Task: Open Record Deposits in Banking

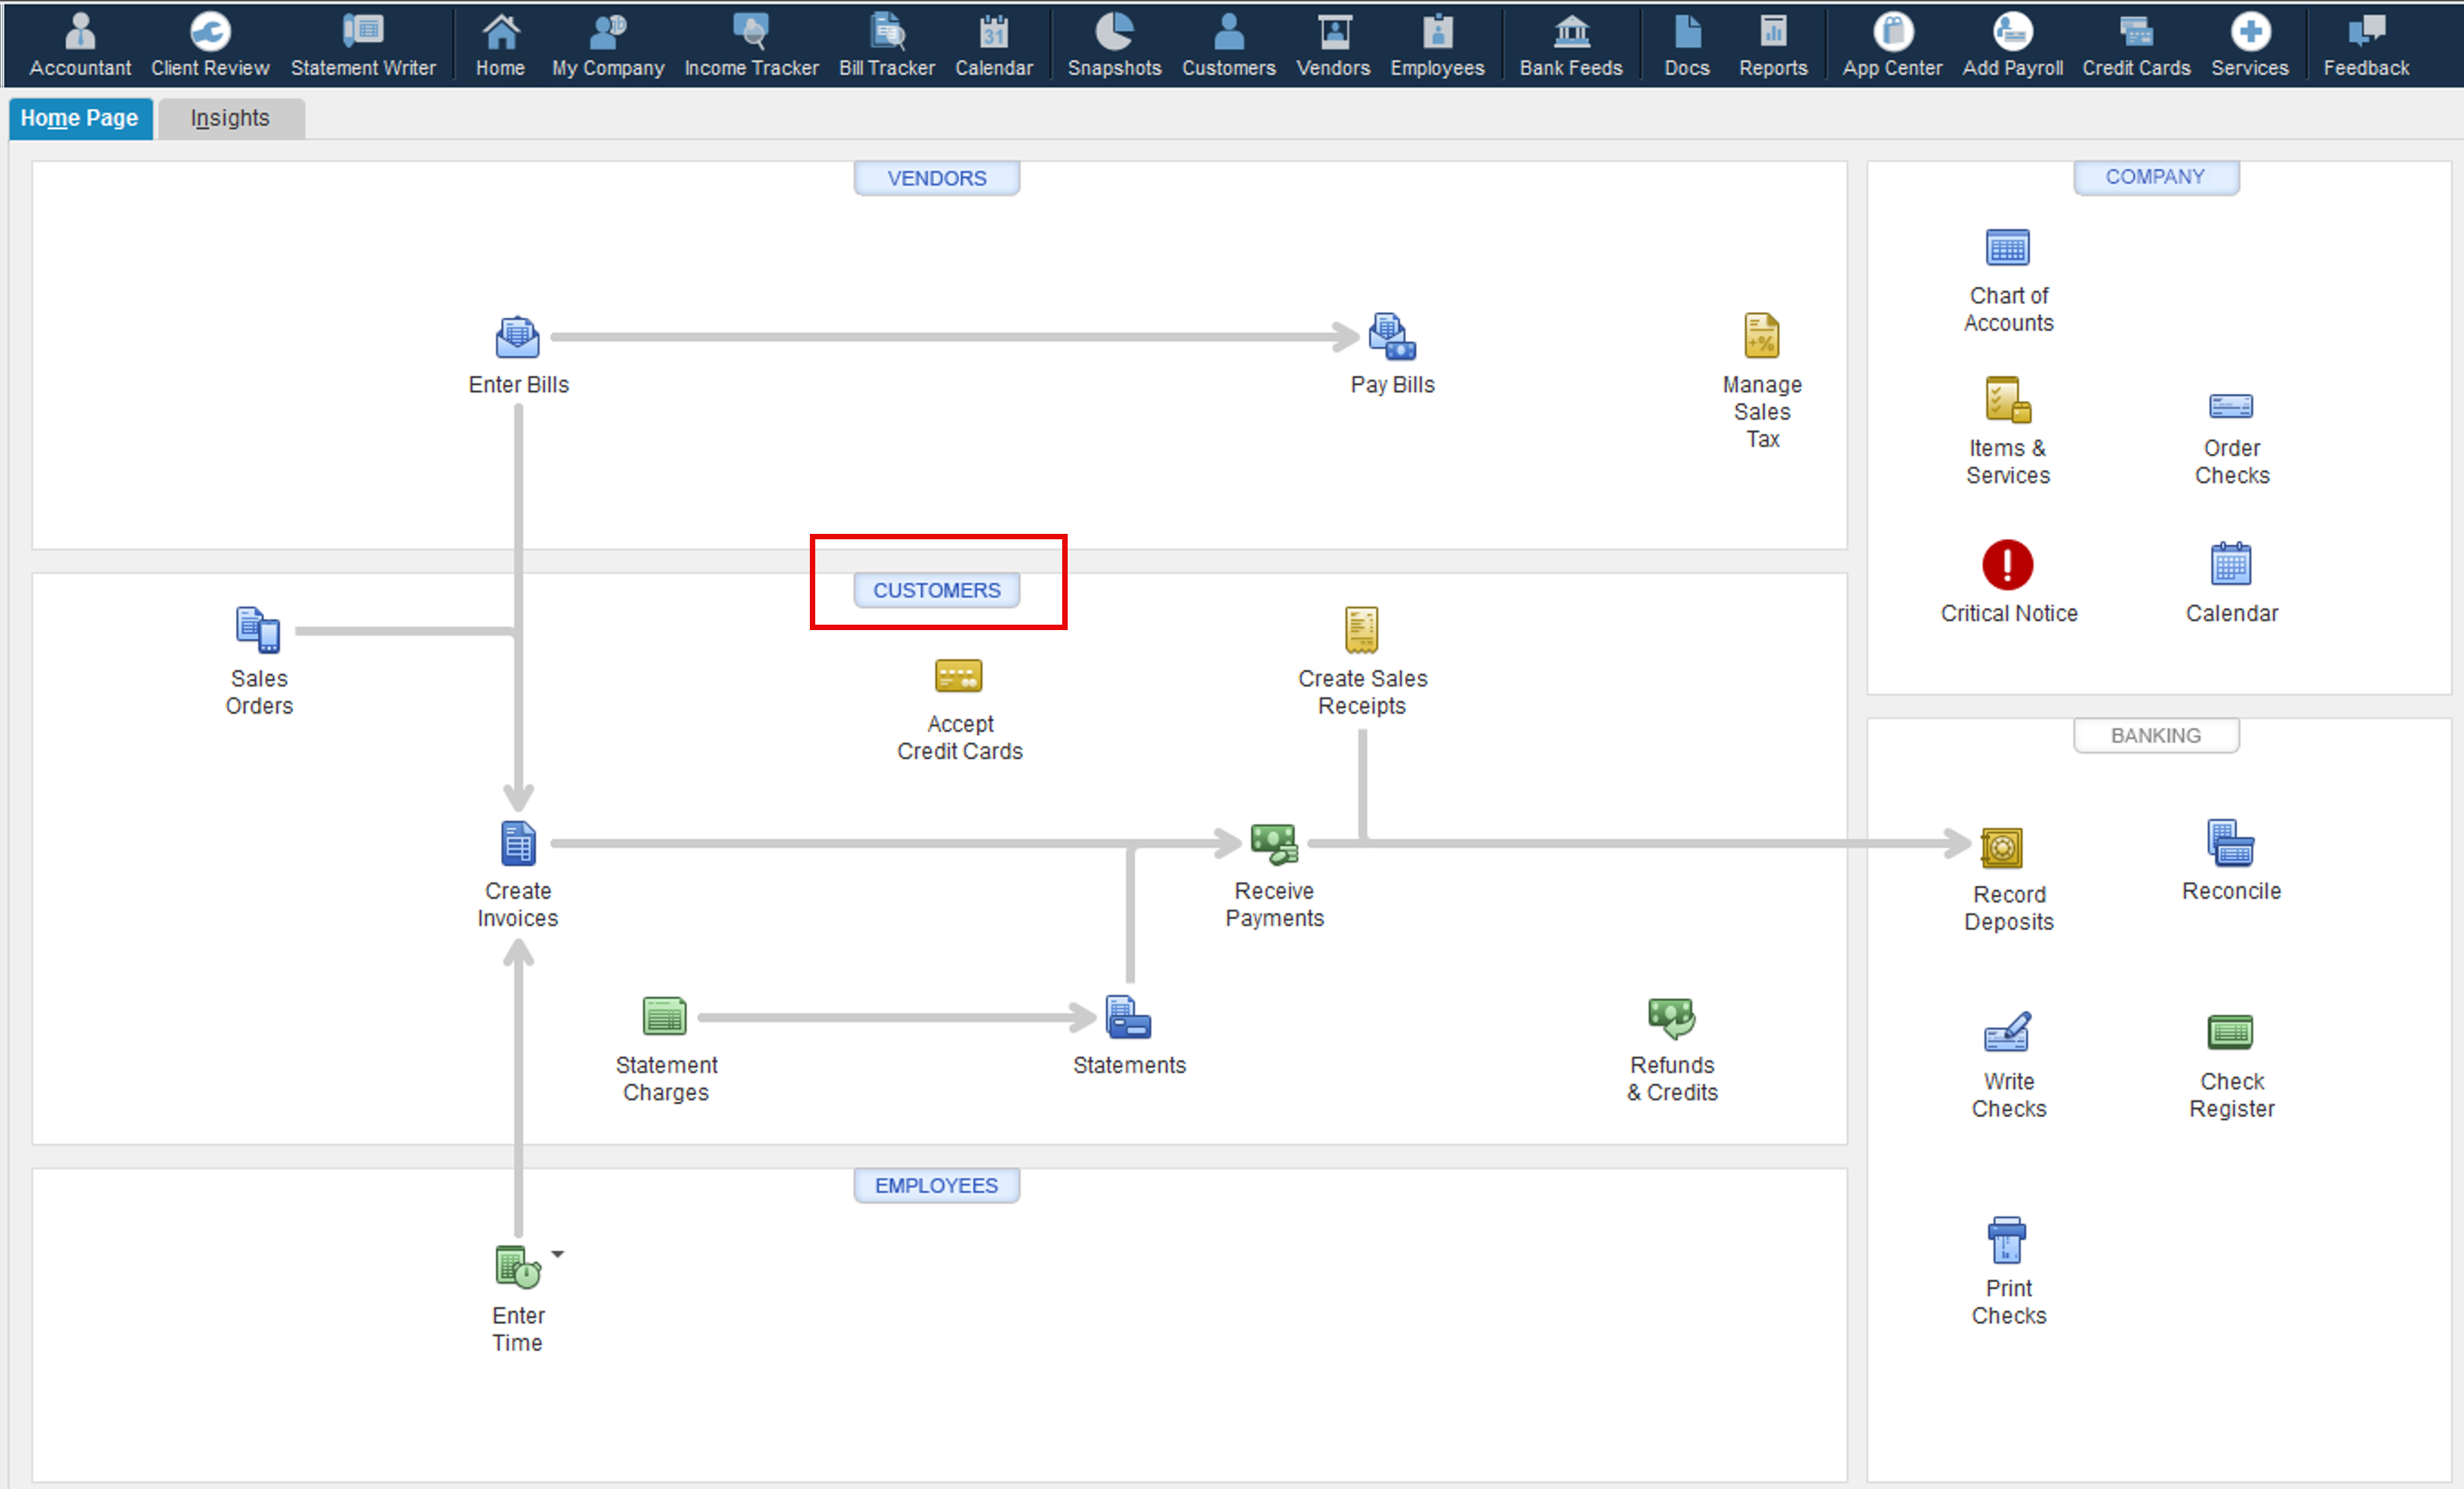Action: pyautogui.click(x=2001, y=849)
